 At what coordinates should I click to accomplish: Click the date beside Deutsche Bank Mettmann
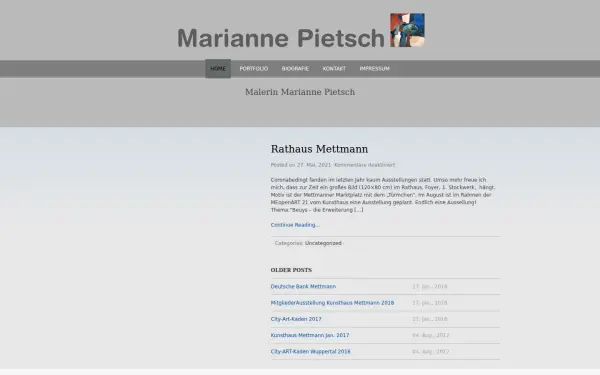click(x=430, y=287)
